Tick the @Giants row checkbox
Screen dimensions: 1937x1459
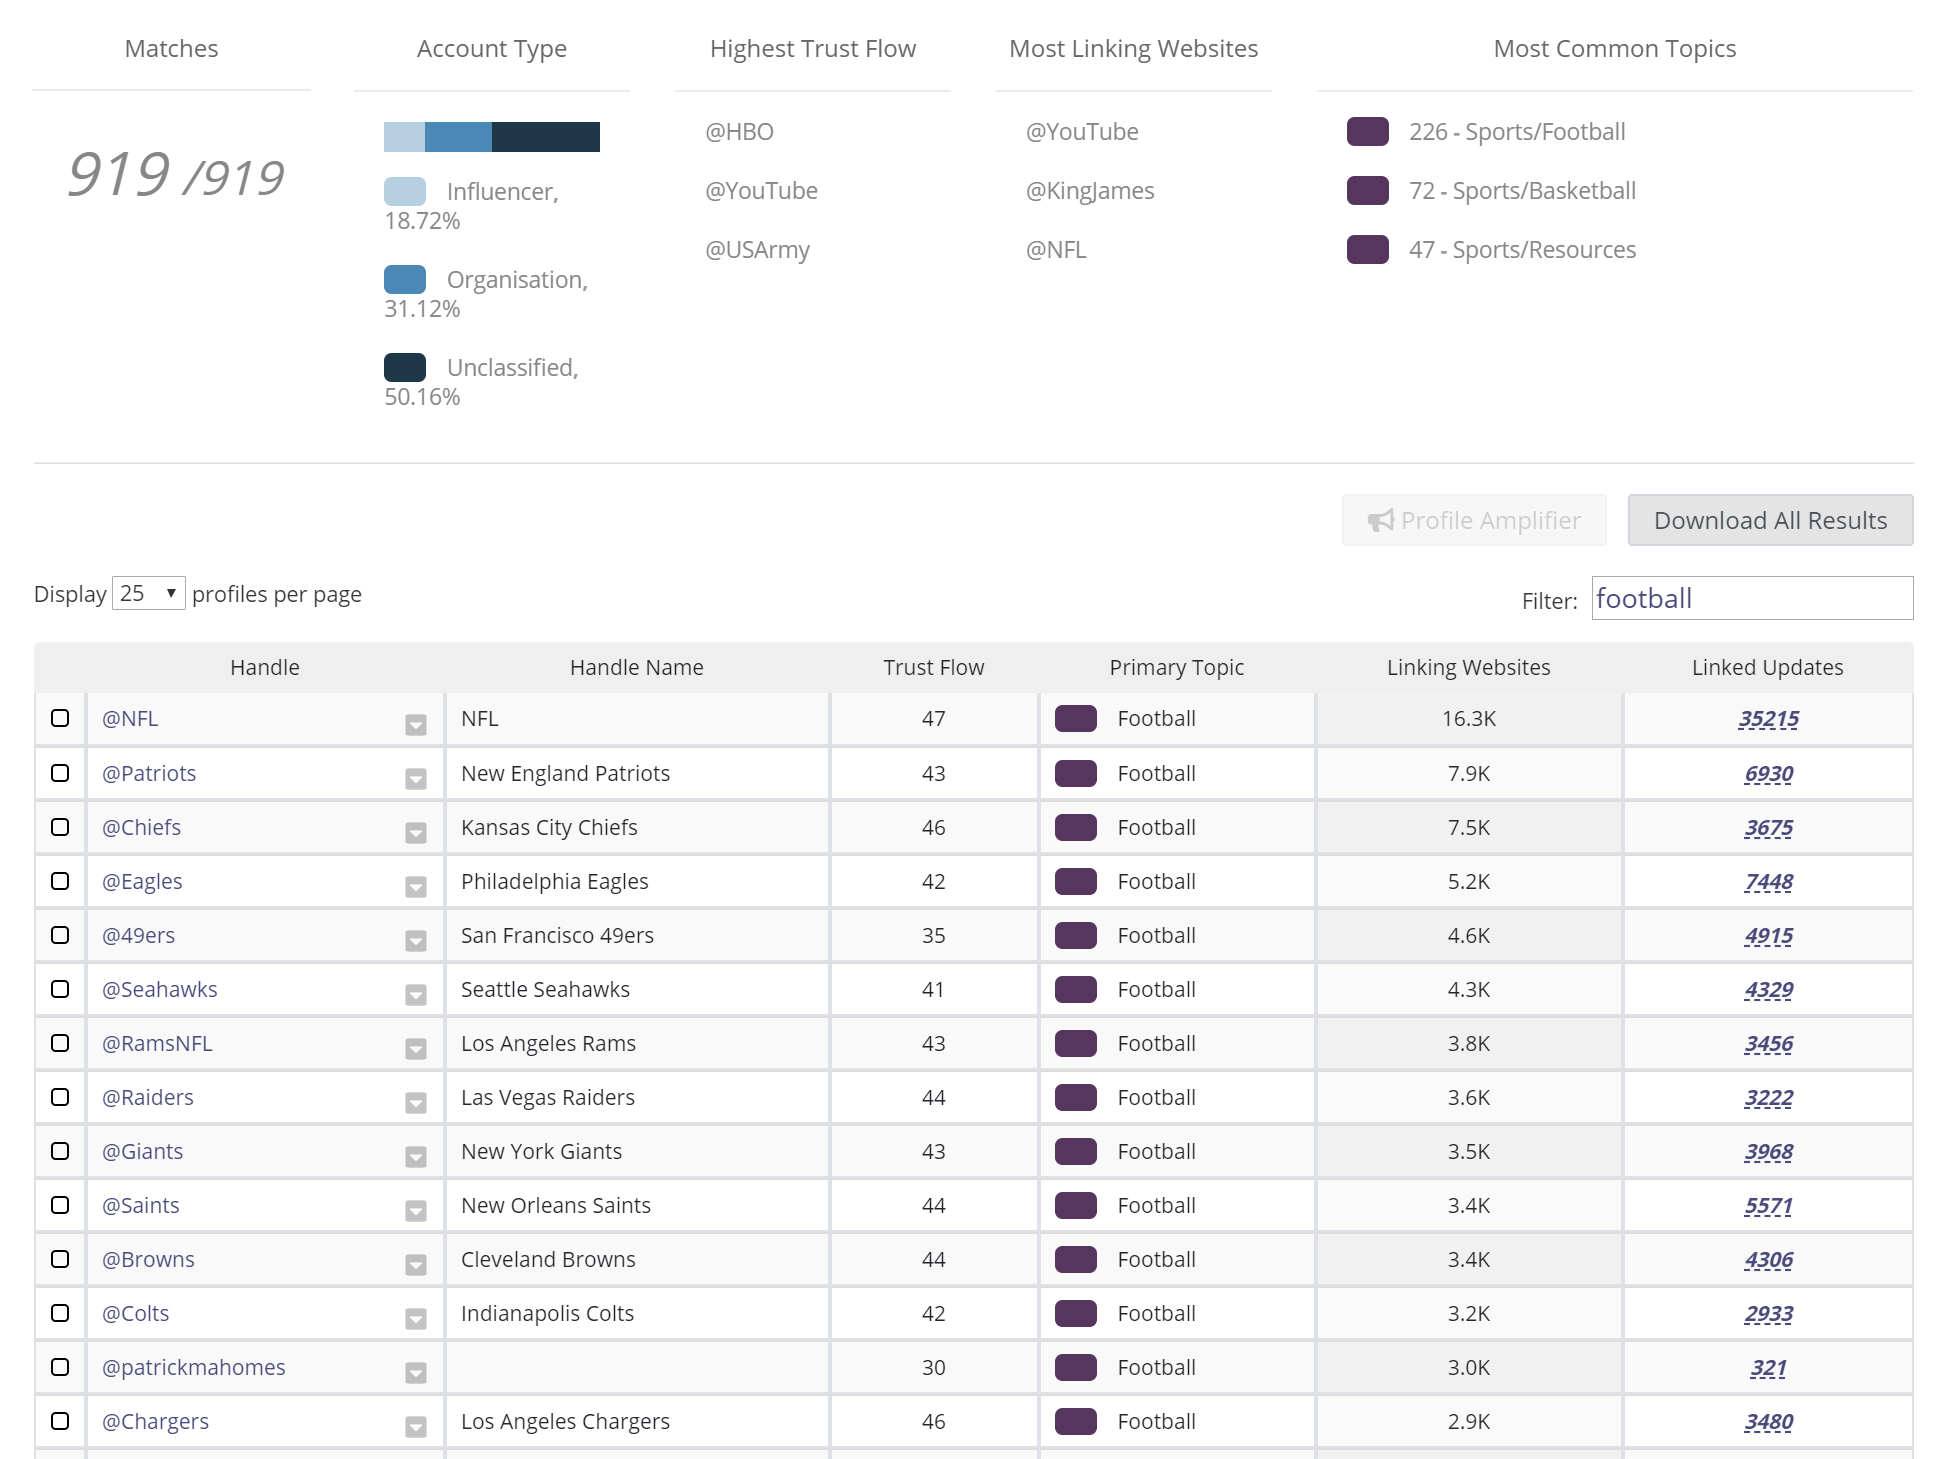pyautogui.click(x=60, y=1151)
